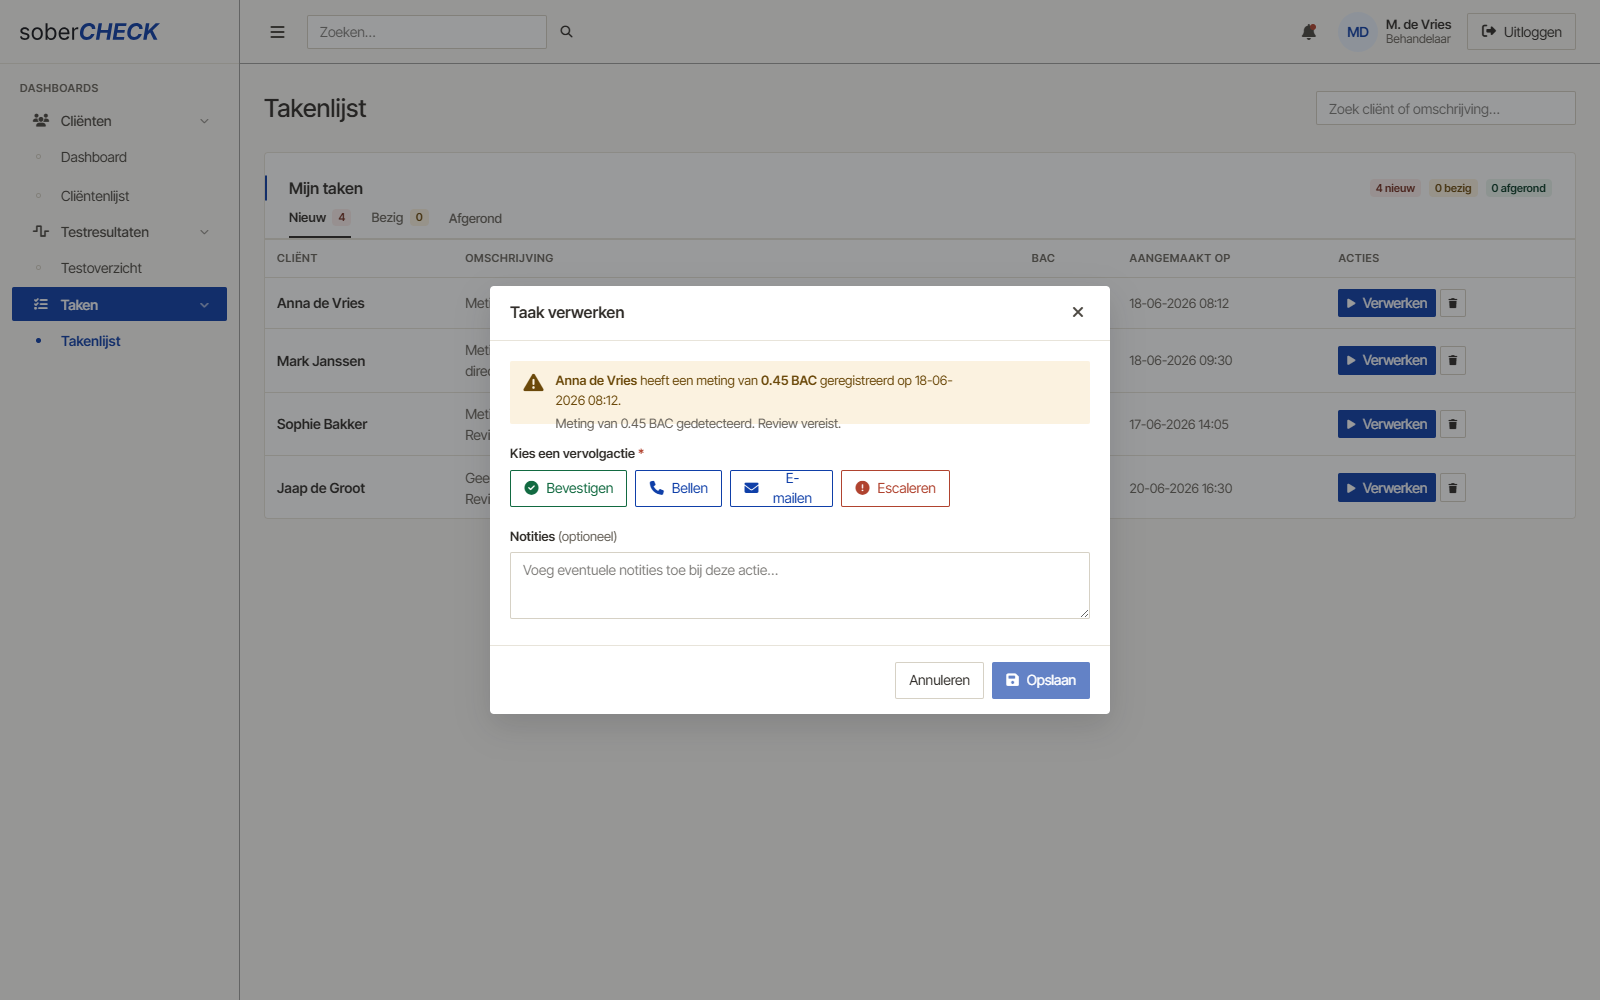Choose E-mailen as follow-up action
Viewport: 1600px width, 1000px height.
pyautogui.click(x=781, y=488)
